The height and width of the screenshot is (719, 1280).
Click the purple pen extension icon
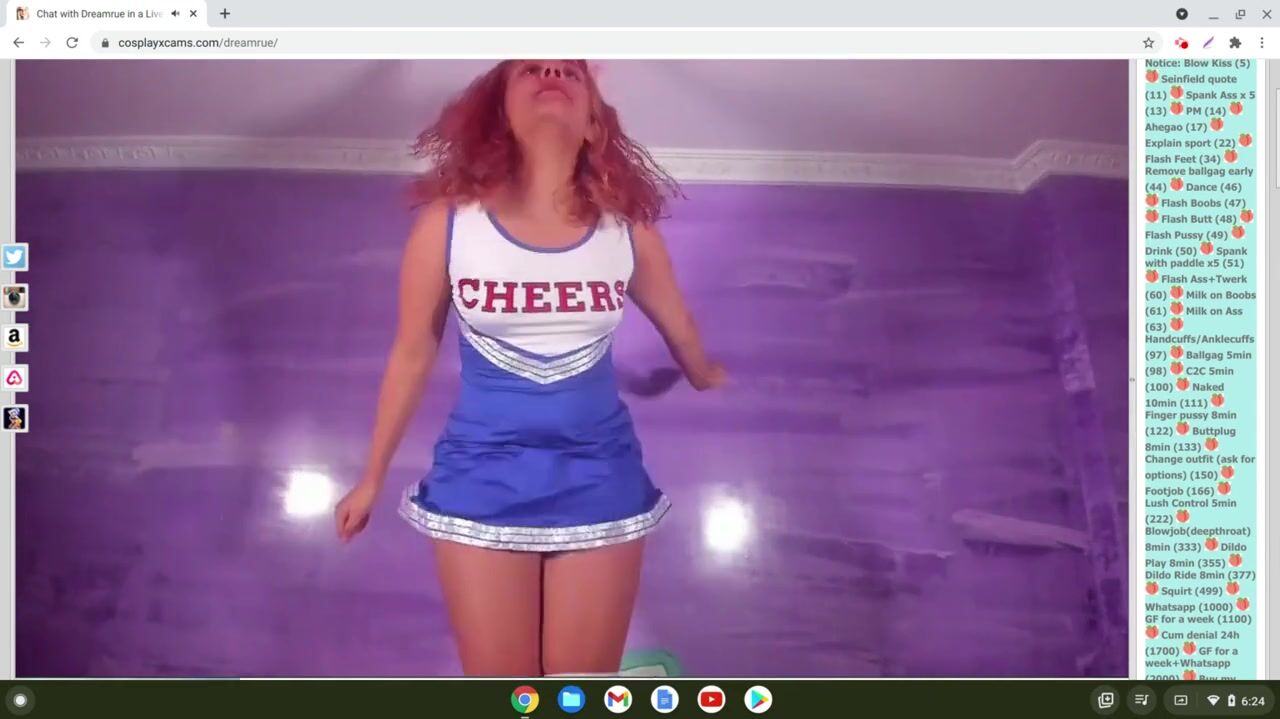(x=1208, y=43)
